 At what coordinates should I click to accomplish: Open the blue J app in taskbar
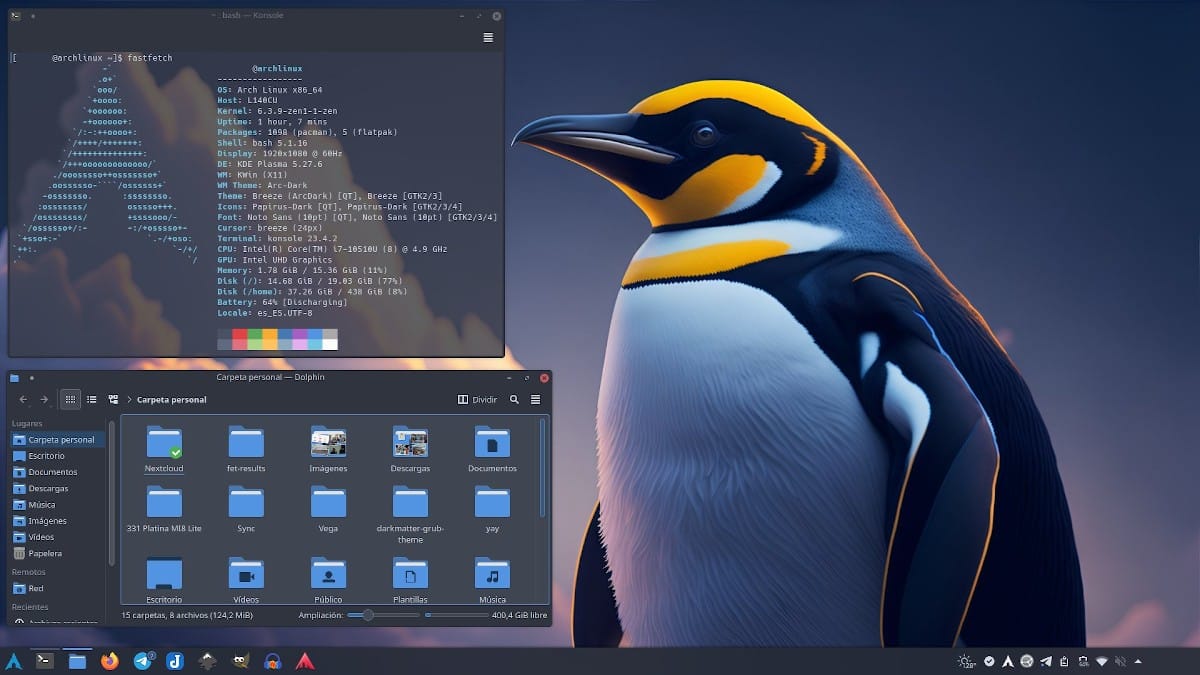[174, 660]
